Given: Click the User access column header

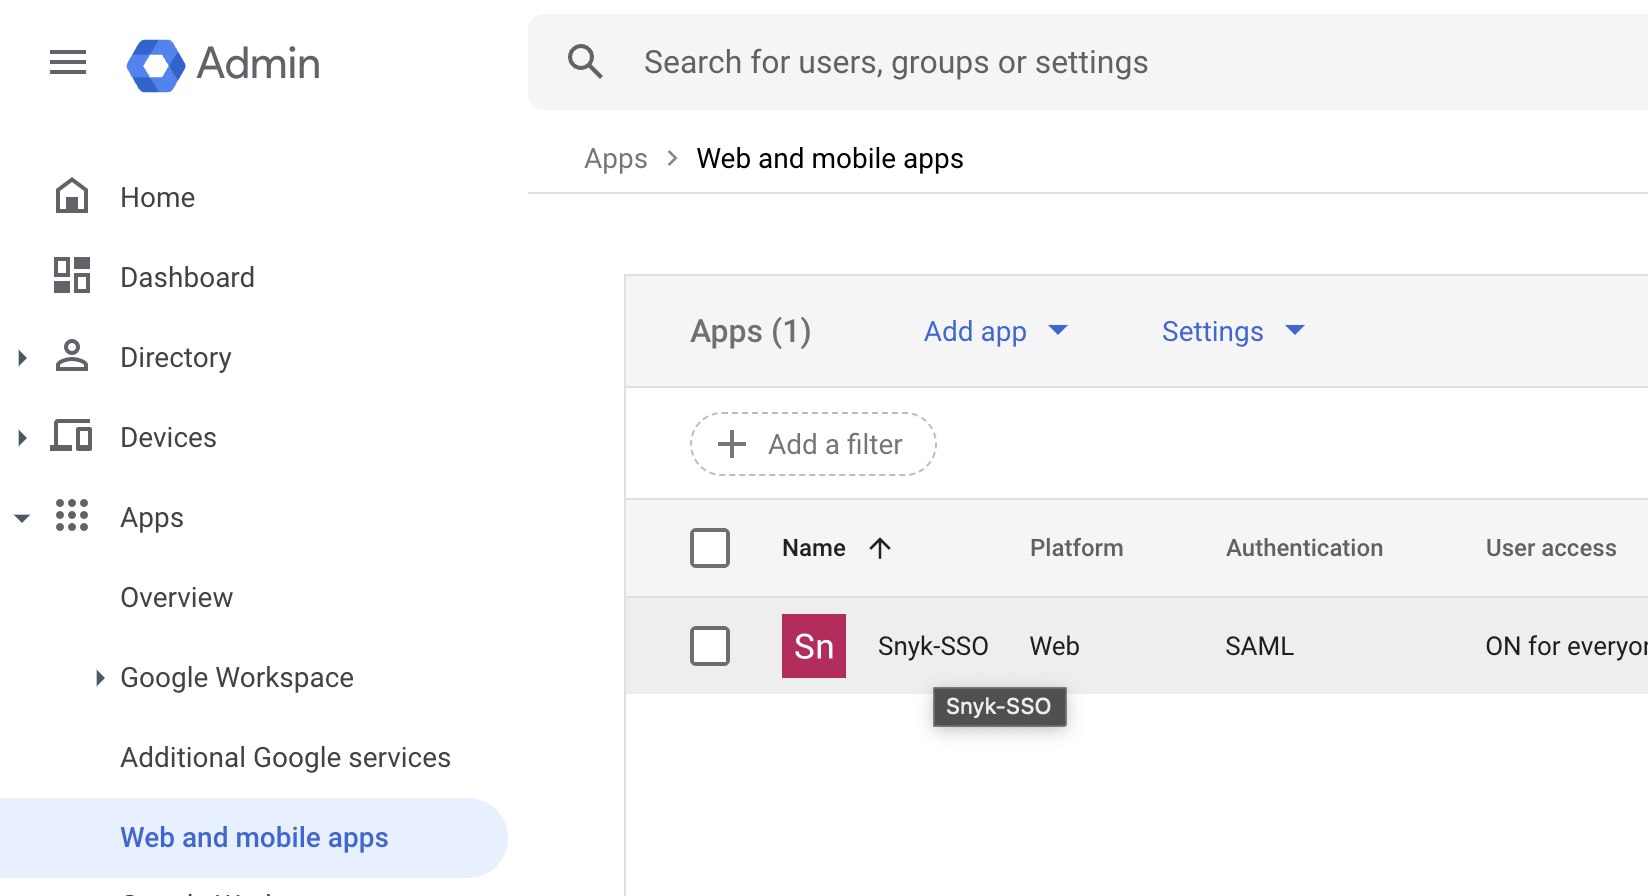Looking at the screenshot, I should [x=1551, y=548].
